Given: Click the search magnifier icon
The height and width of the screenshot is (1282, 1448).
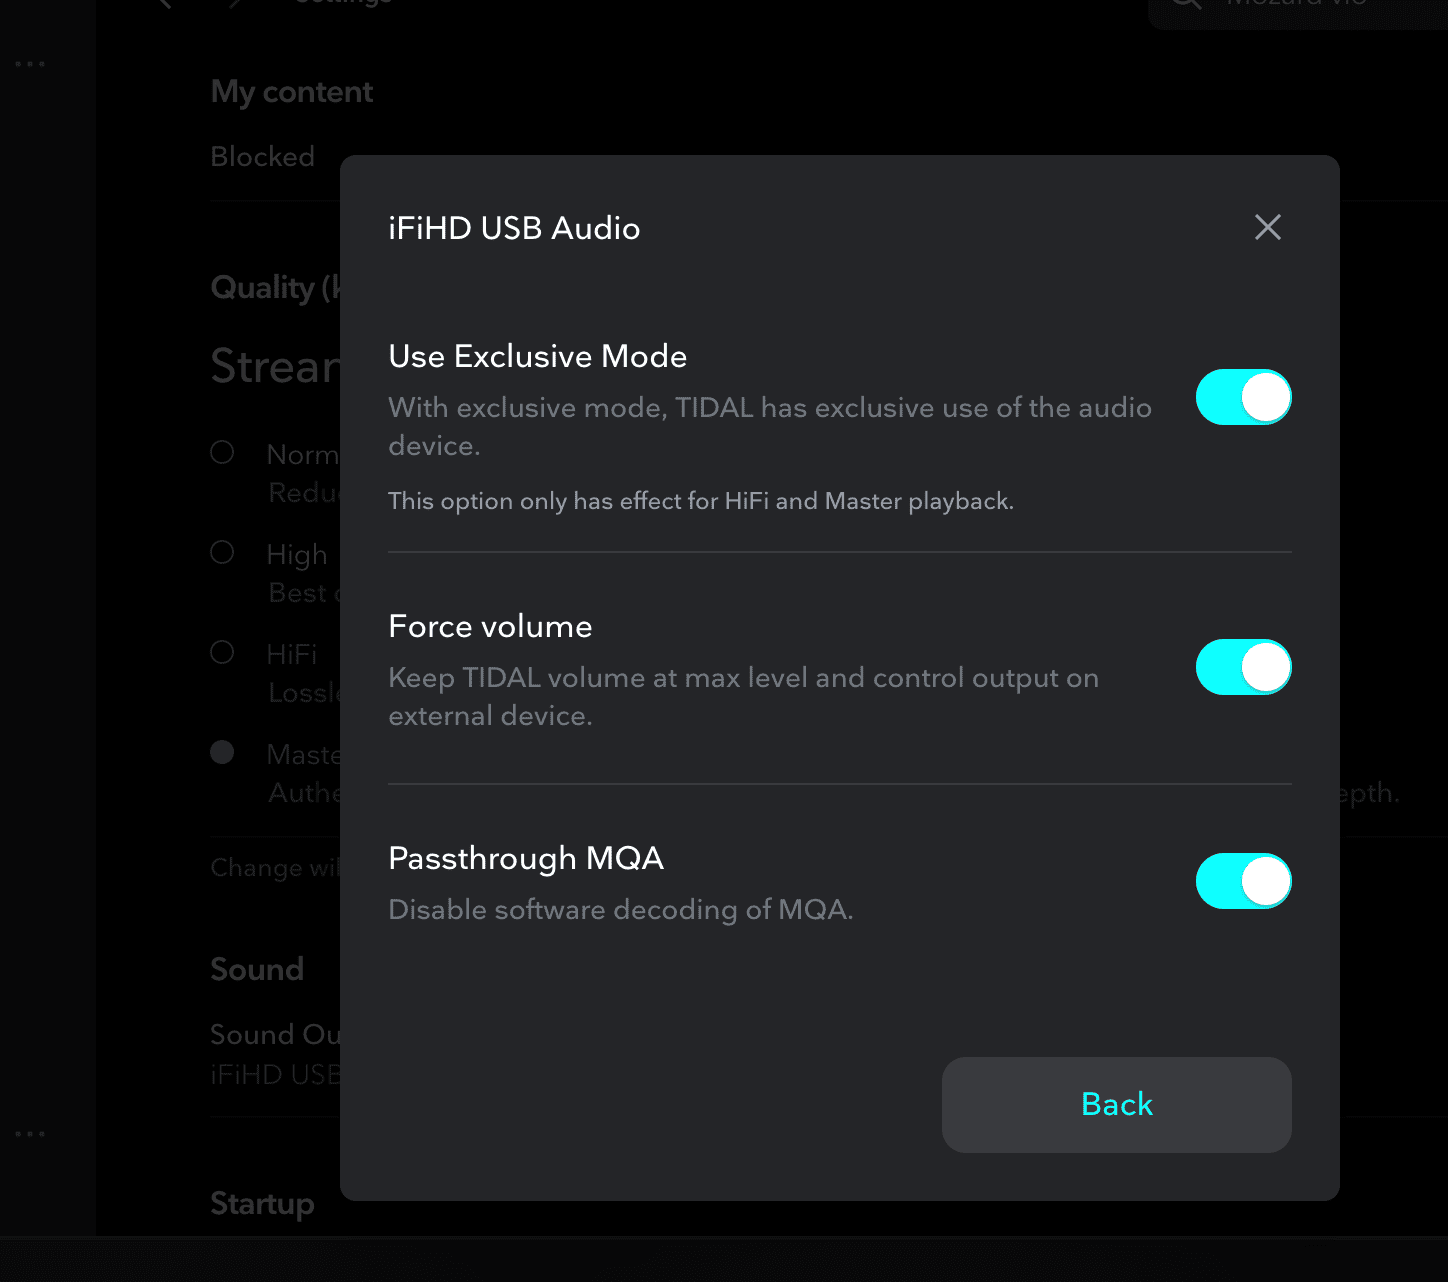Looking at the screenshot, I should pos(1186,3).
